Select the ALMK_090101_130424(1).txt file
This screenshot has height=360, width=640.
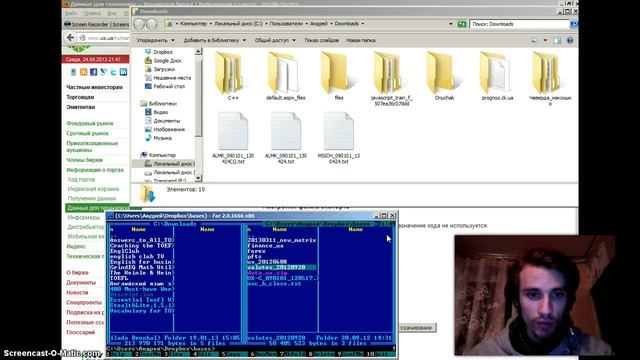tap(233, 138)
